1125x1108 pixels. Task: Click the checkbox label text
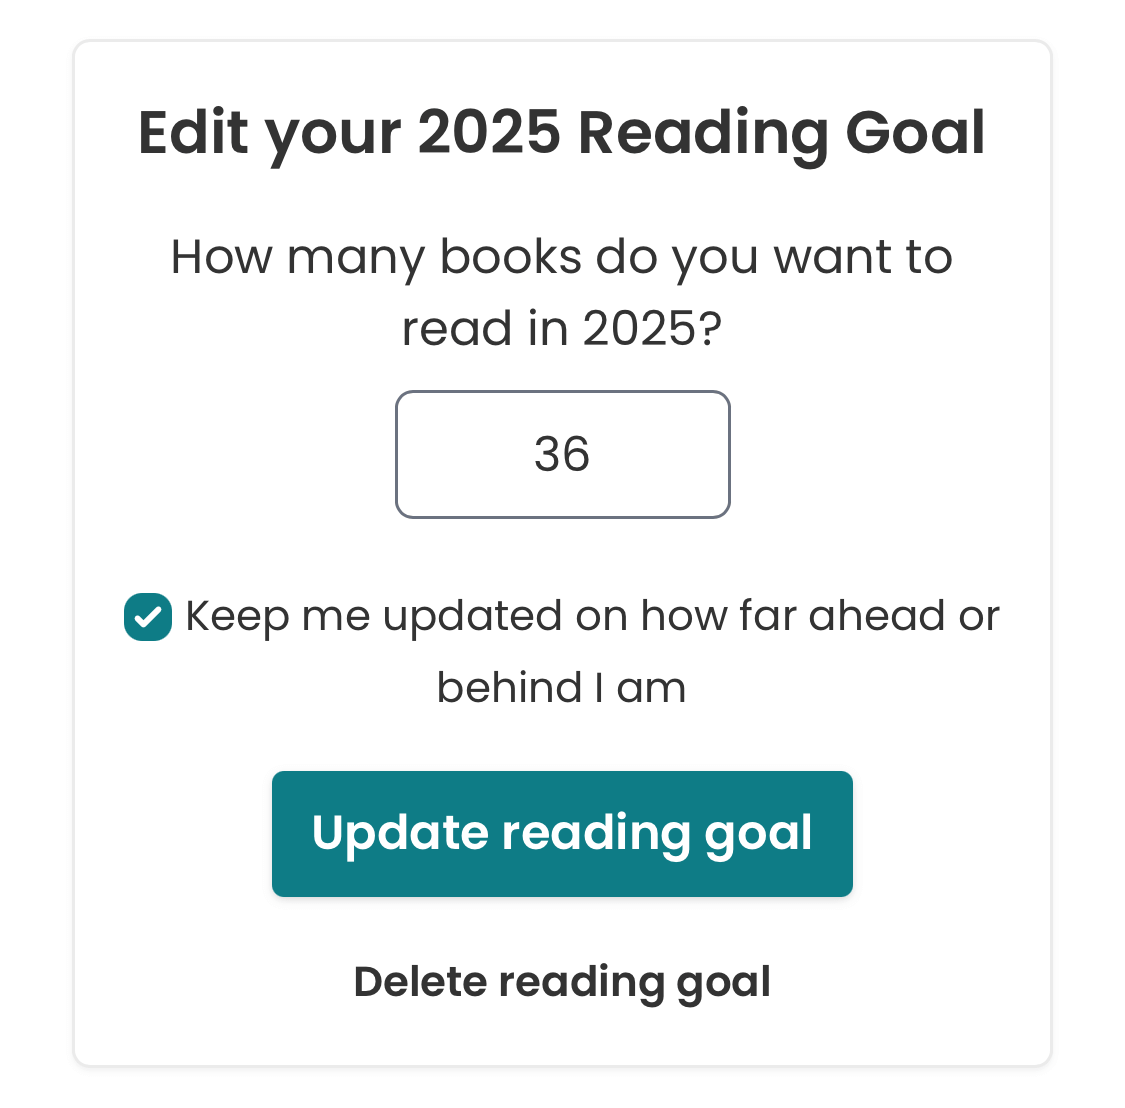tap(590, 615)
